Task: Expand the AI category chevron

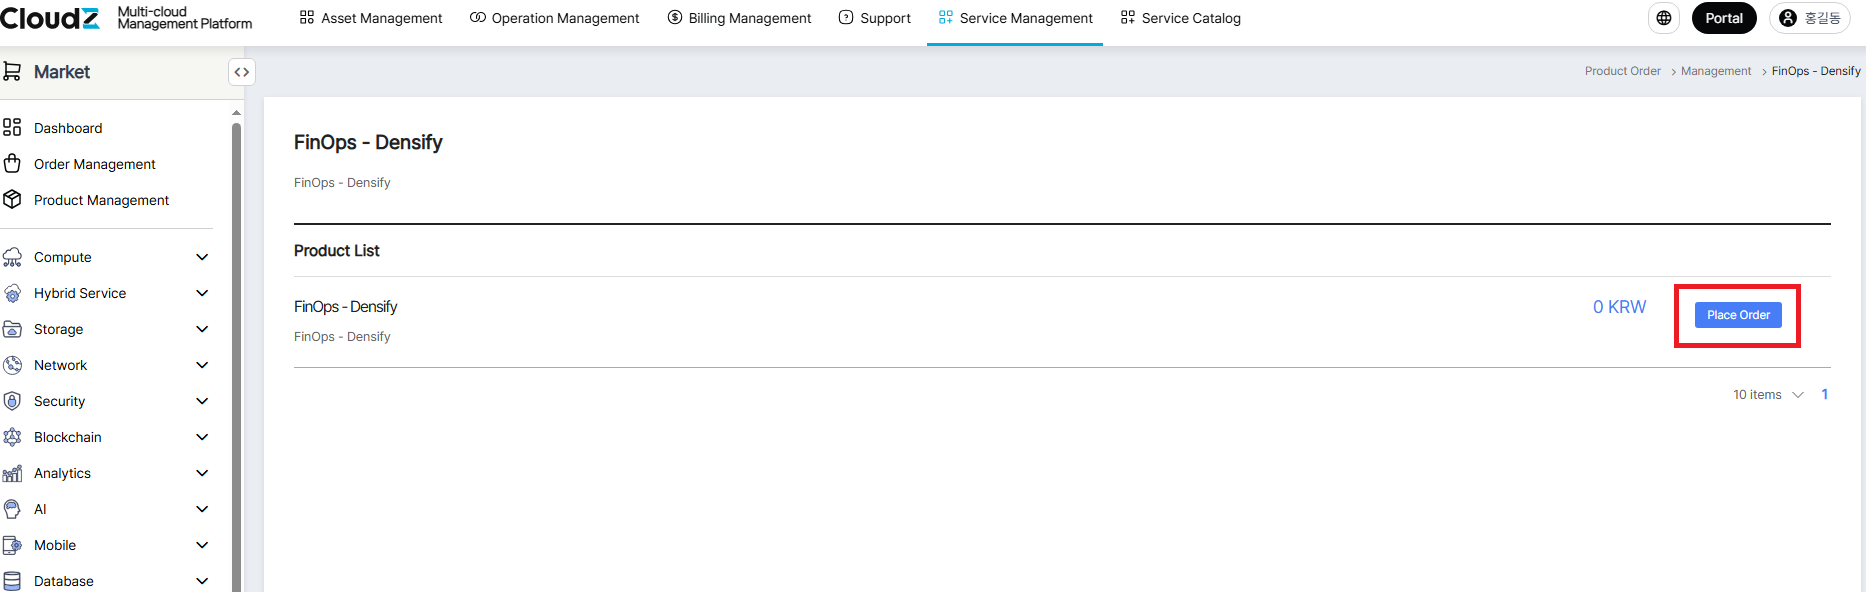Action: click(x=202, y=509)
